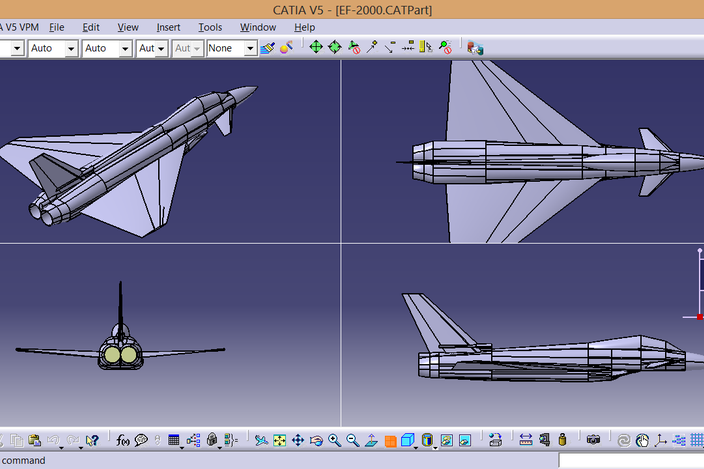
Task: Click the command input field at the bottom
Action: click(x=631, y=461)
